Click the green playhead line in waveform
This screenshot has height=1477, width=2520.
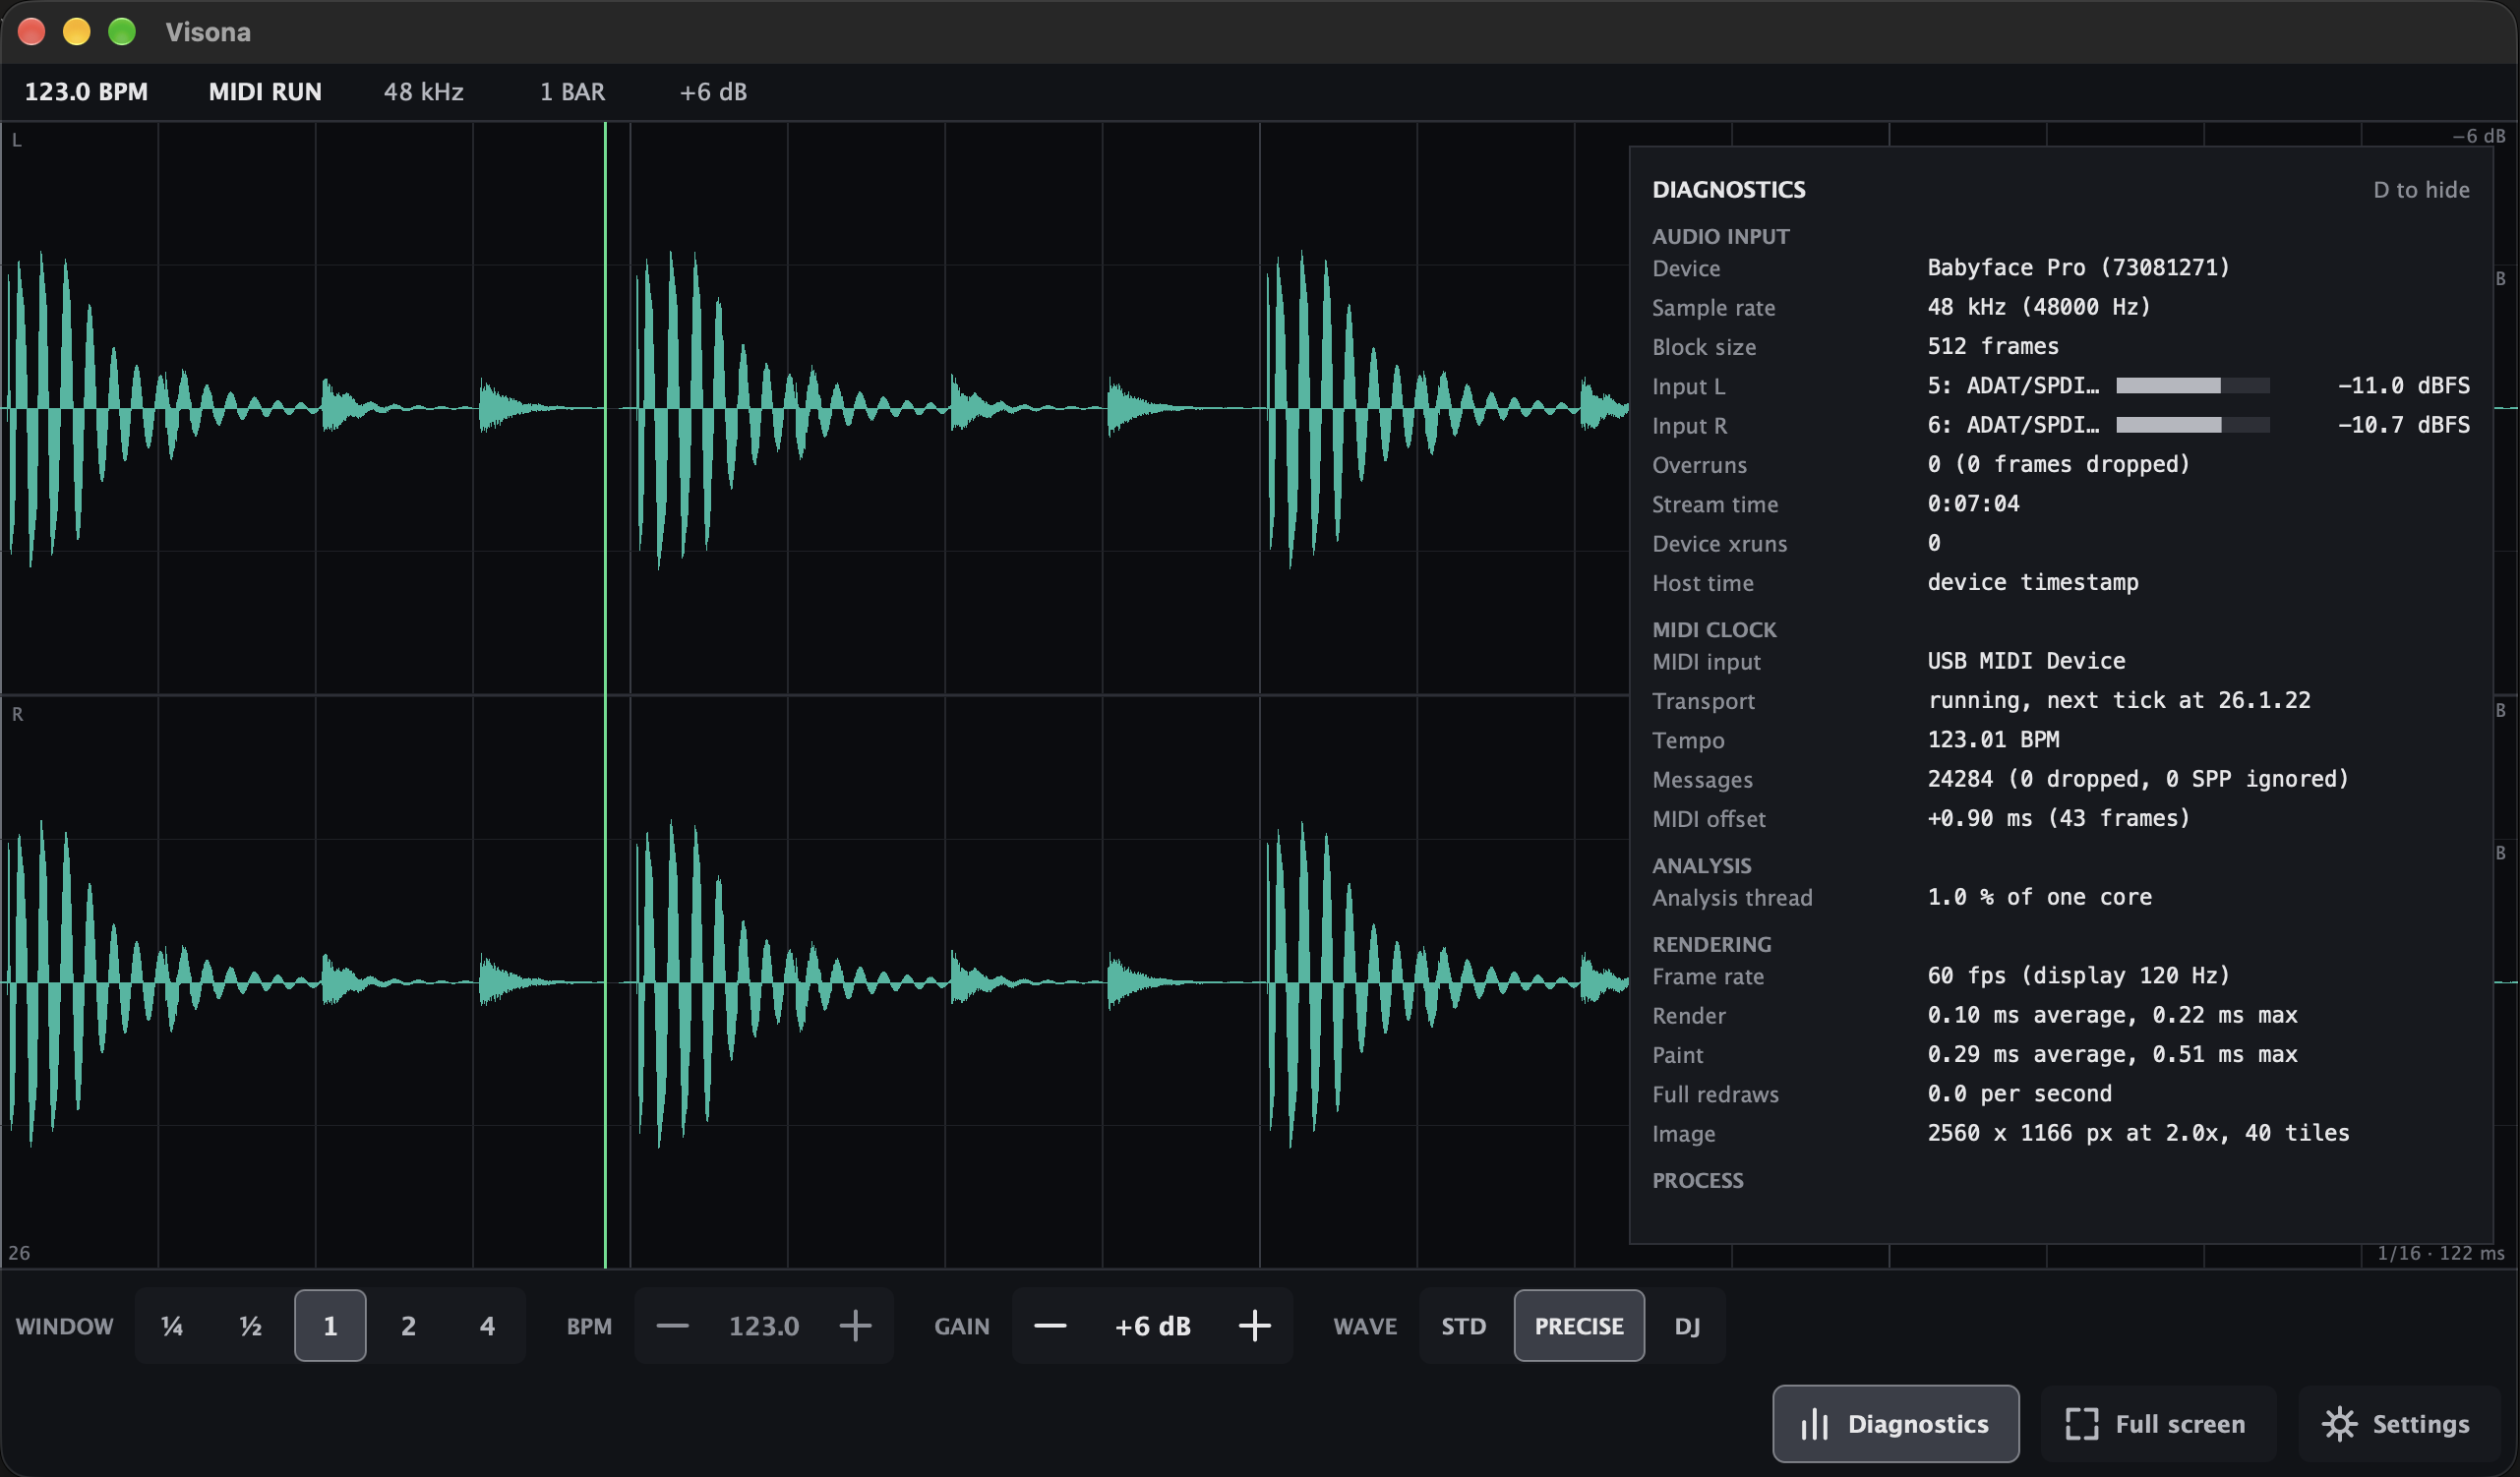[605, 694]
